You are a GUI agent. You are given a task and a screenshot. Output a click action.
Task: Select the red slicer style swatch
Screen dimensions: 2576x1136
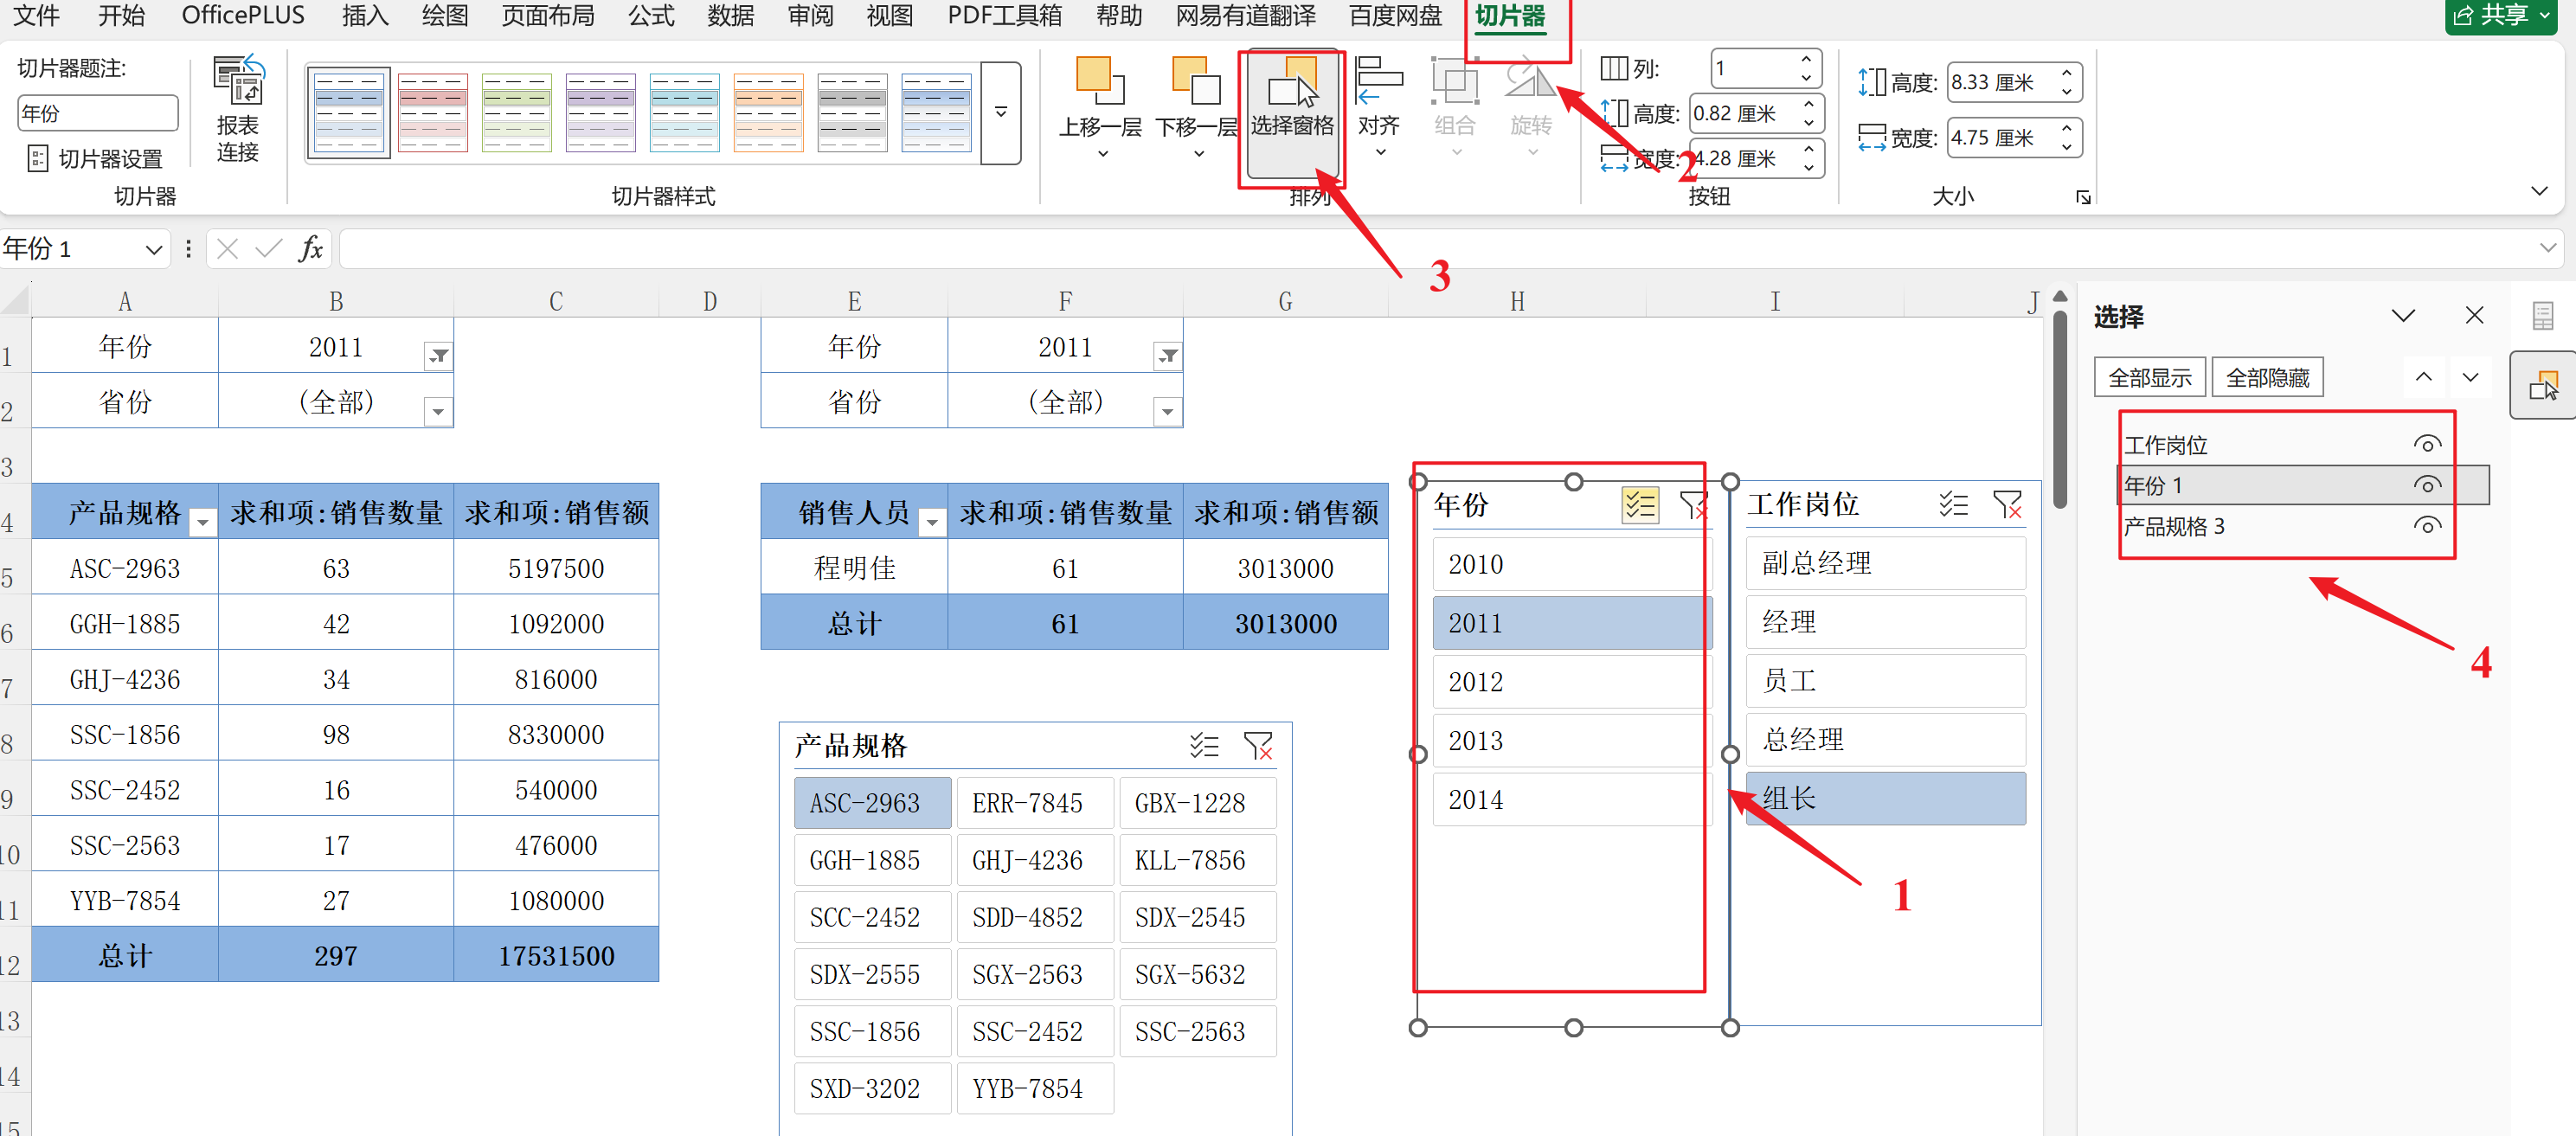[432, 112]
